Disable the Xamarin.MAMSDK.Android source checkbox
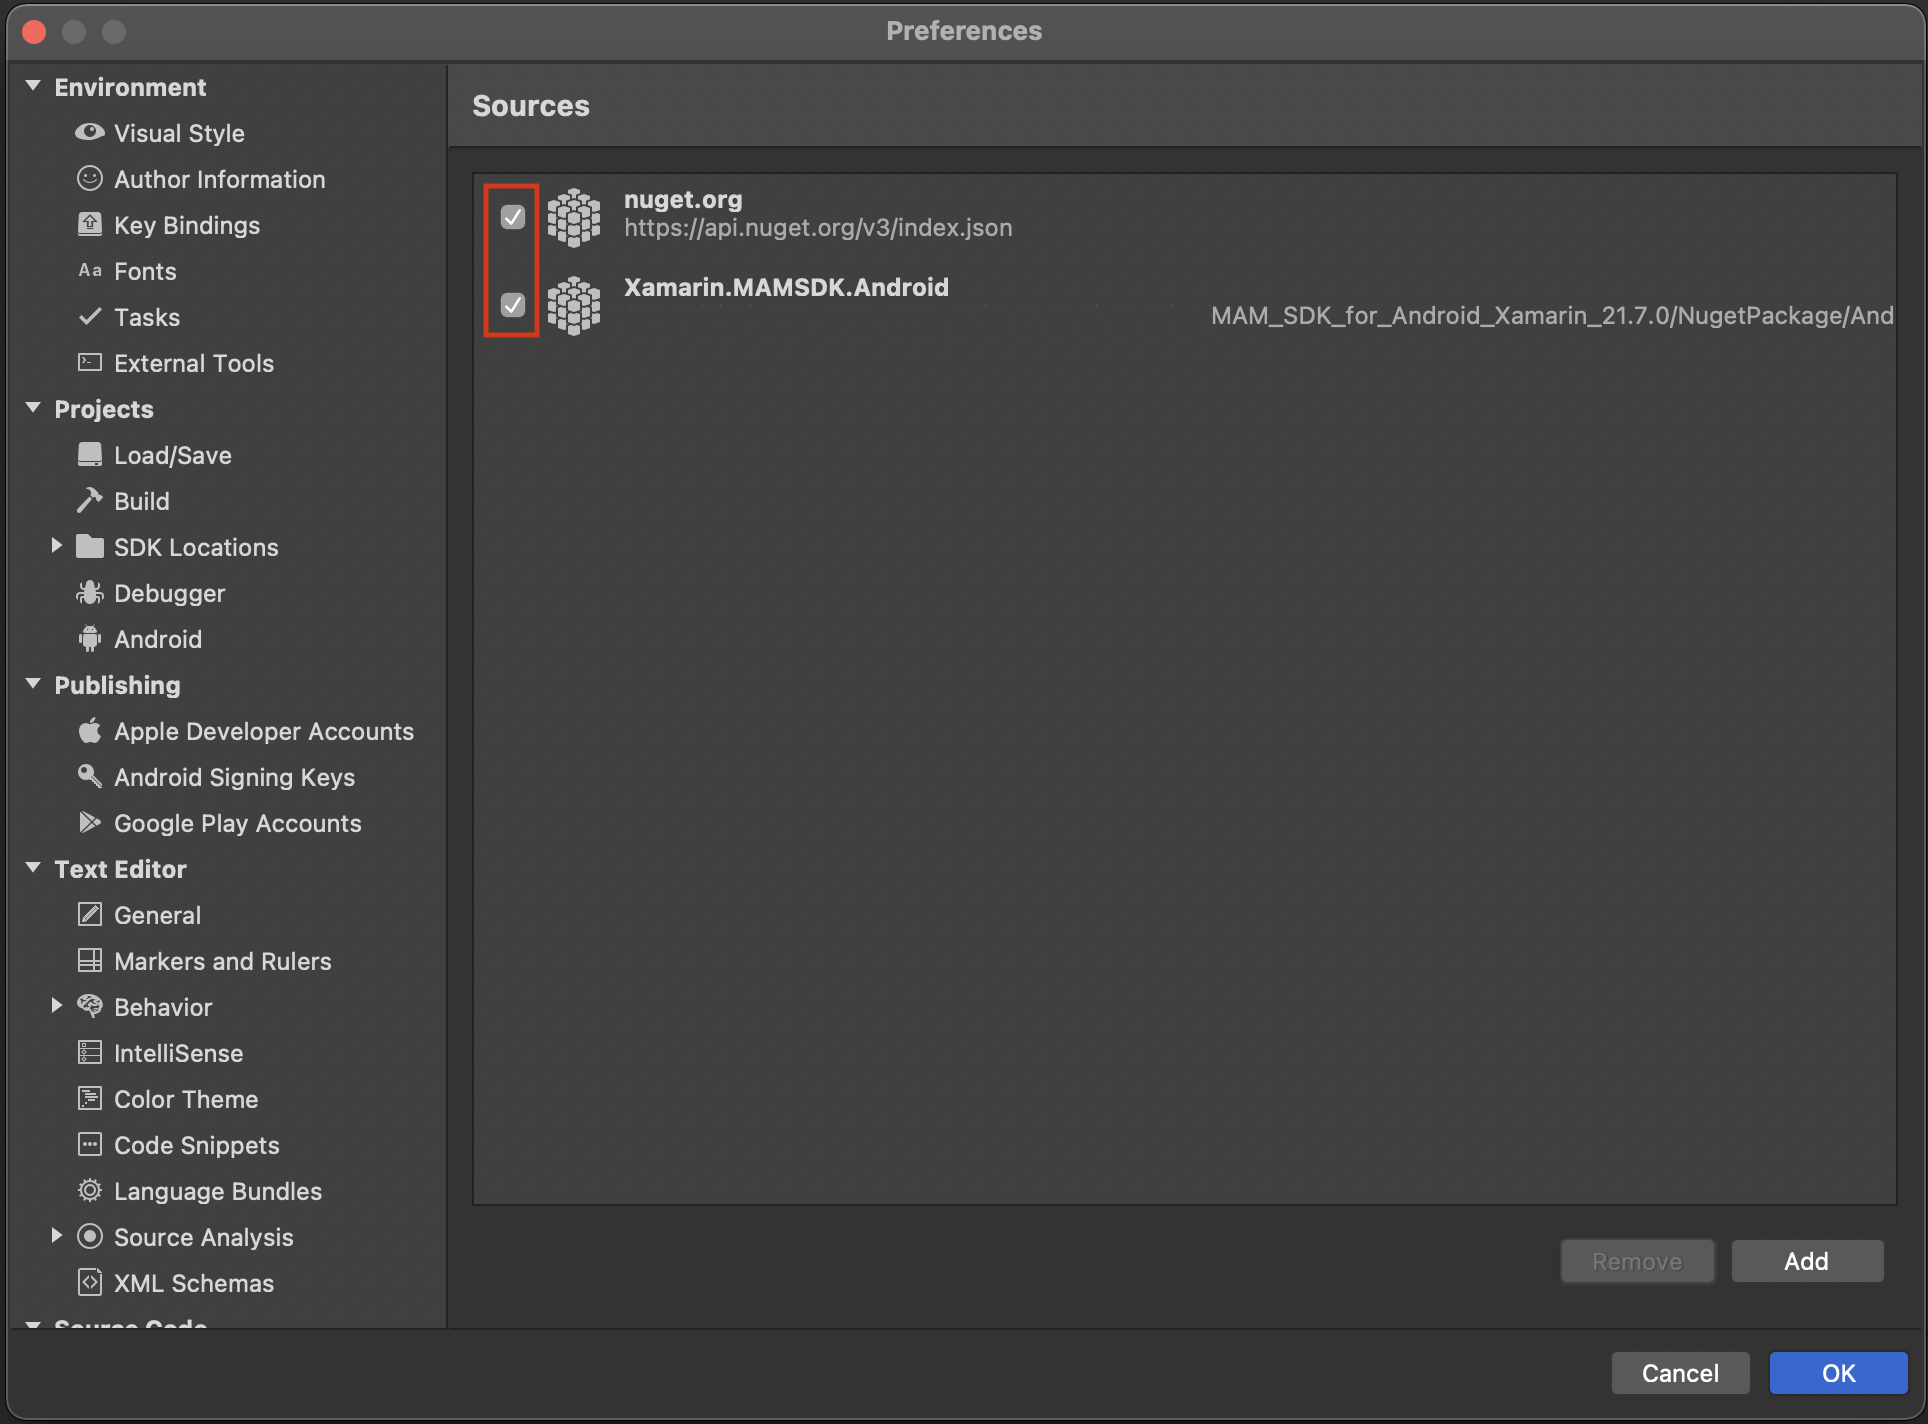This screenshot has width=1928, height=1424. (512, 304)
